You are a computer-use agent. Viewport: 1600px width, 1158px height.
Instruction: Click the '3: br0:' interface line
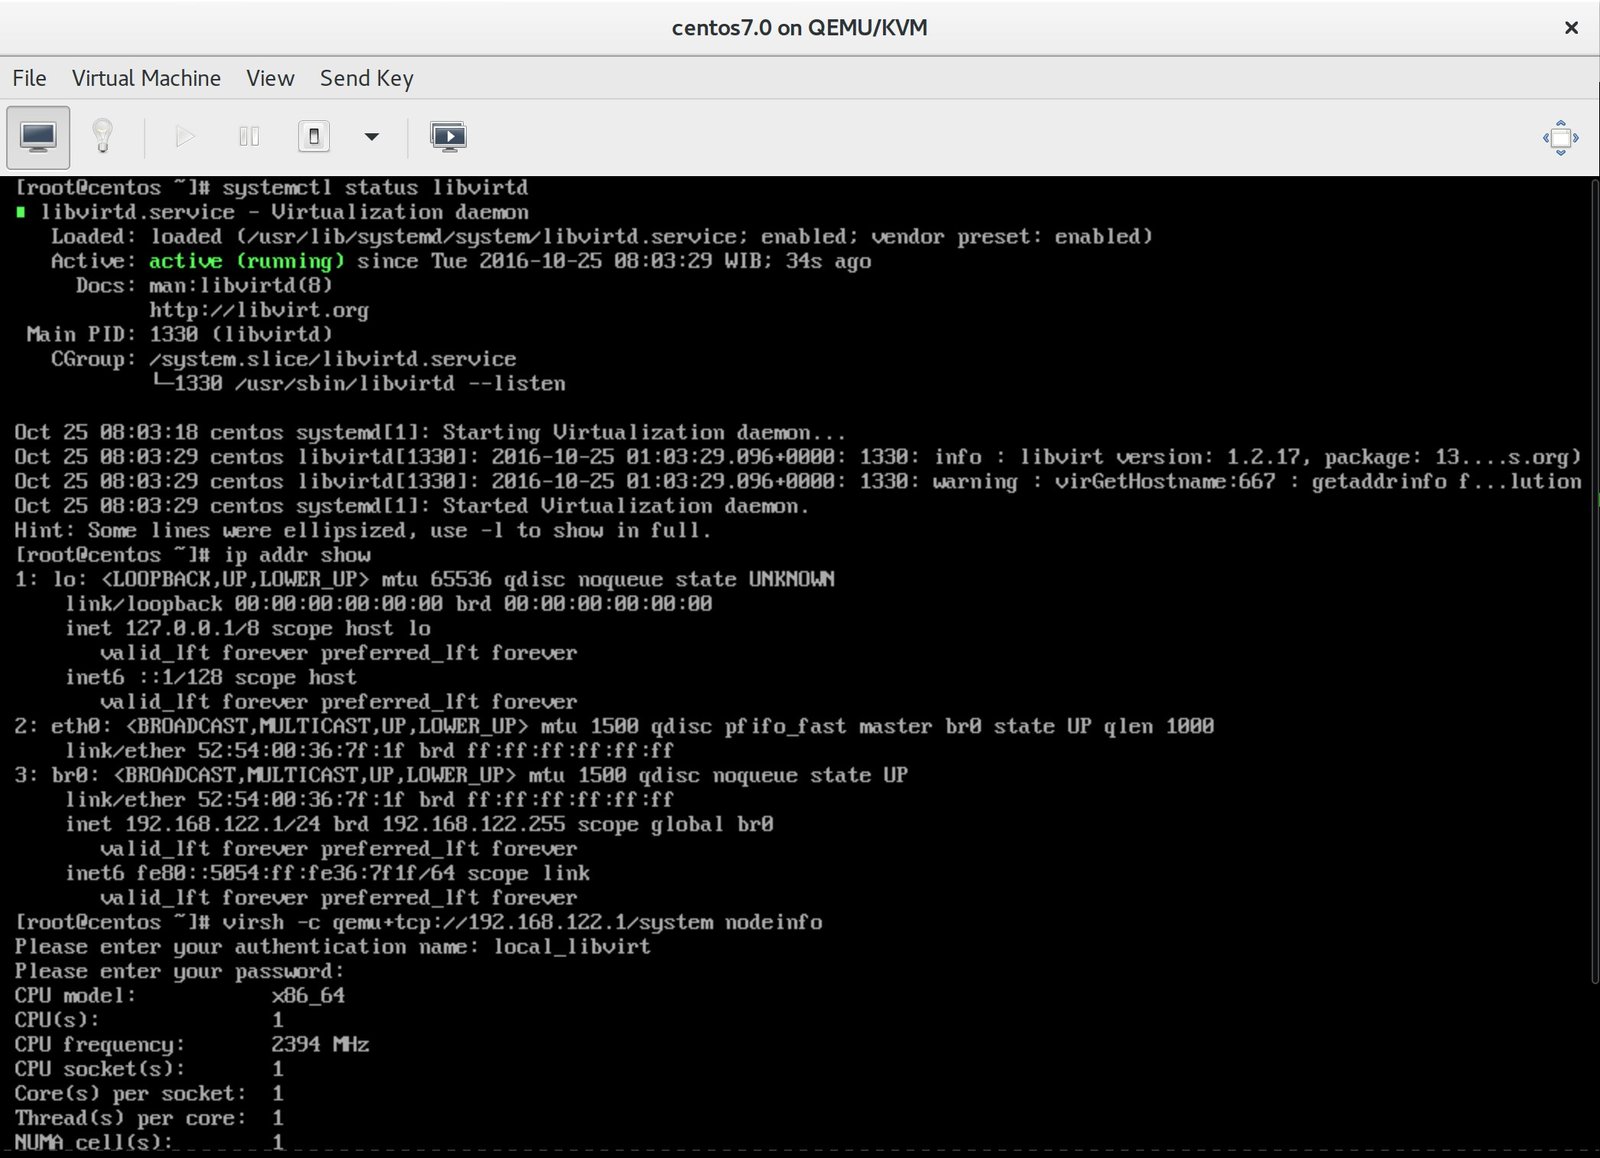(x=461, y=775)
